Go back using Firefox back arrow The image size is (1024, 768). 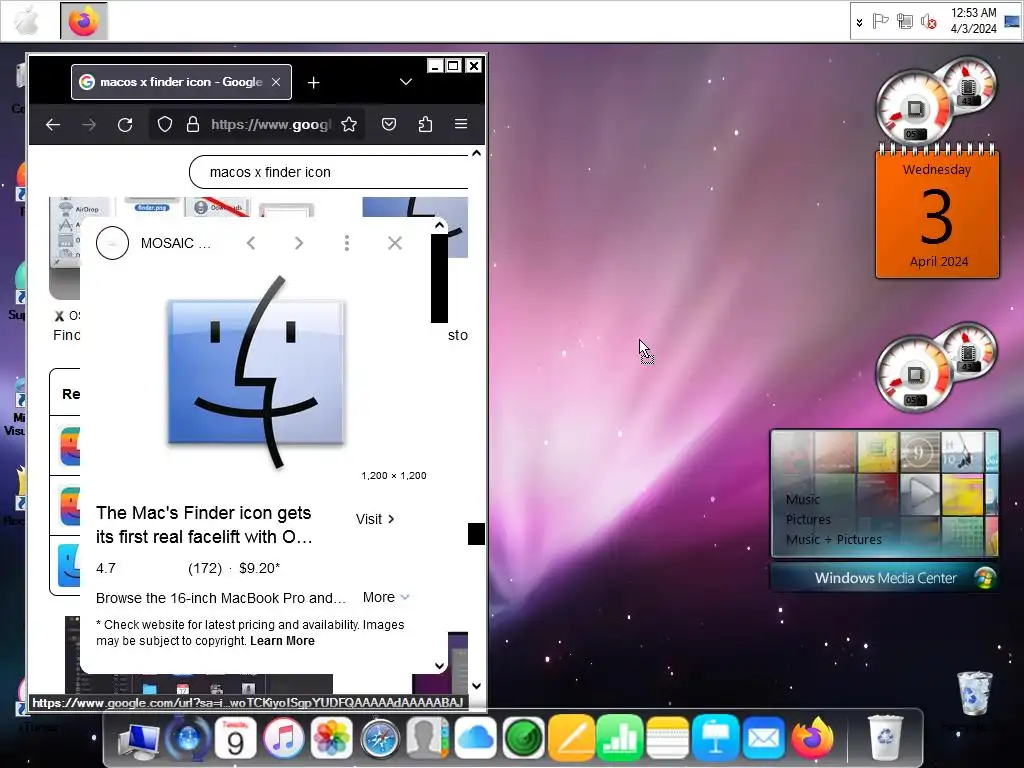(53, 124)
